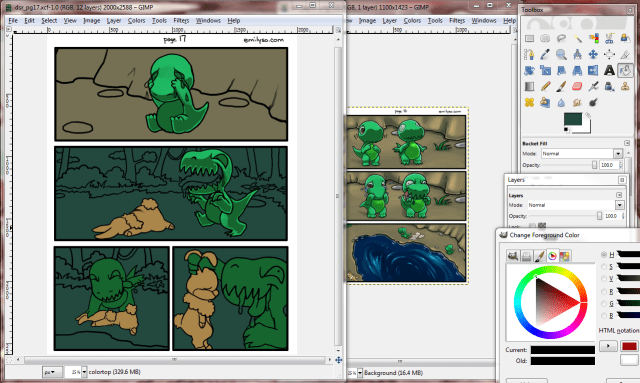Screen dimensions: 640x383
Task: Select the Move tool
Action: point(593,54)
